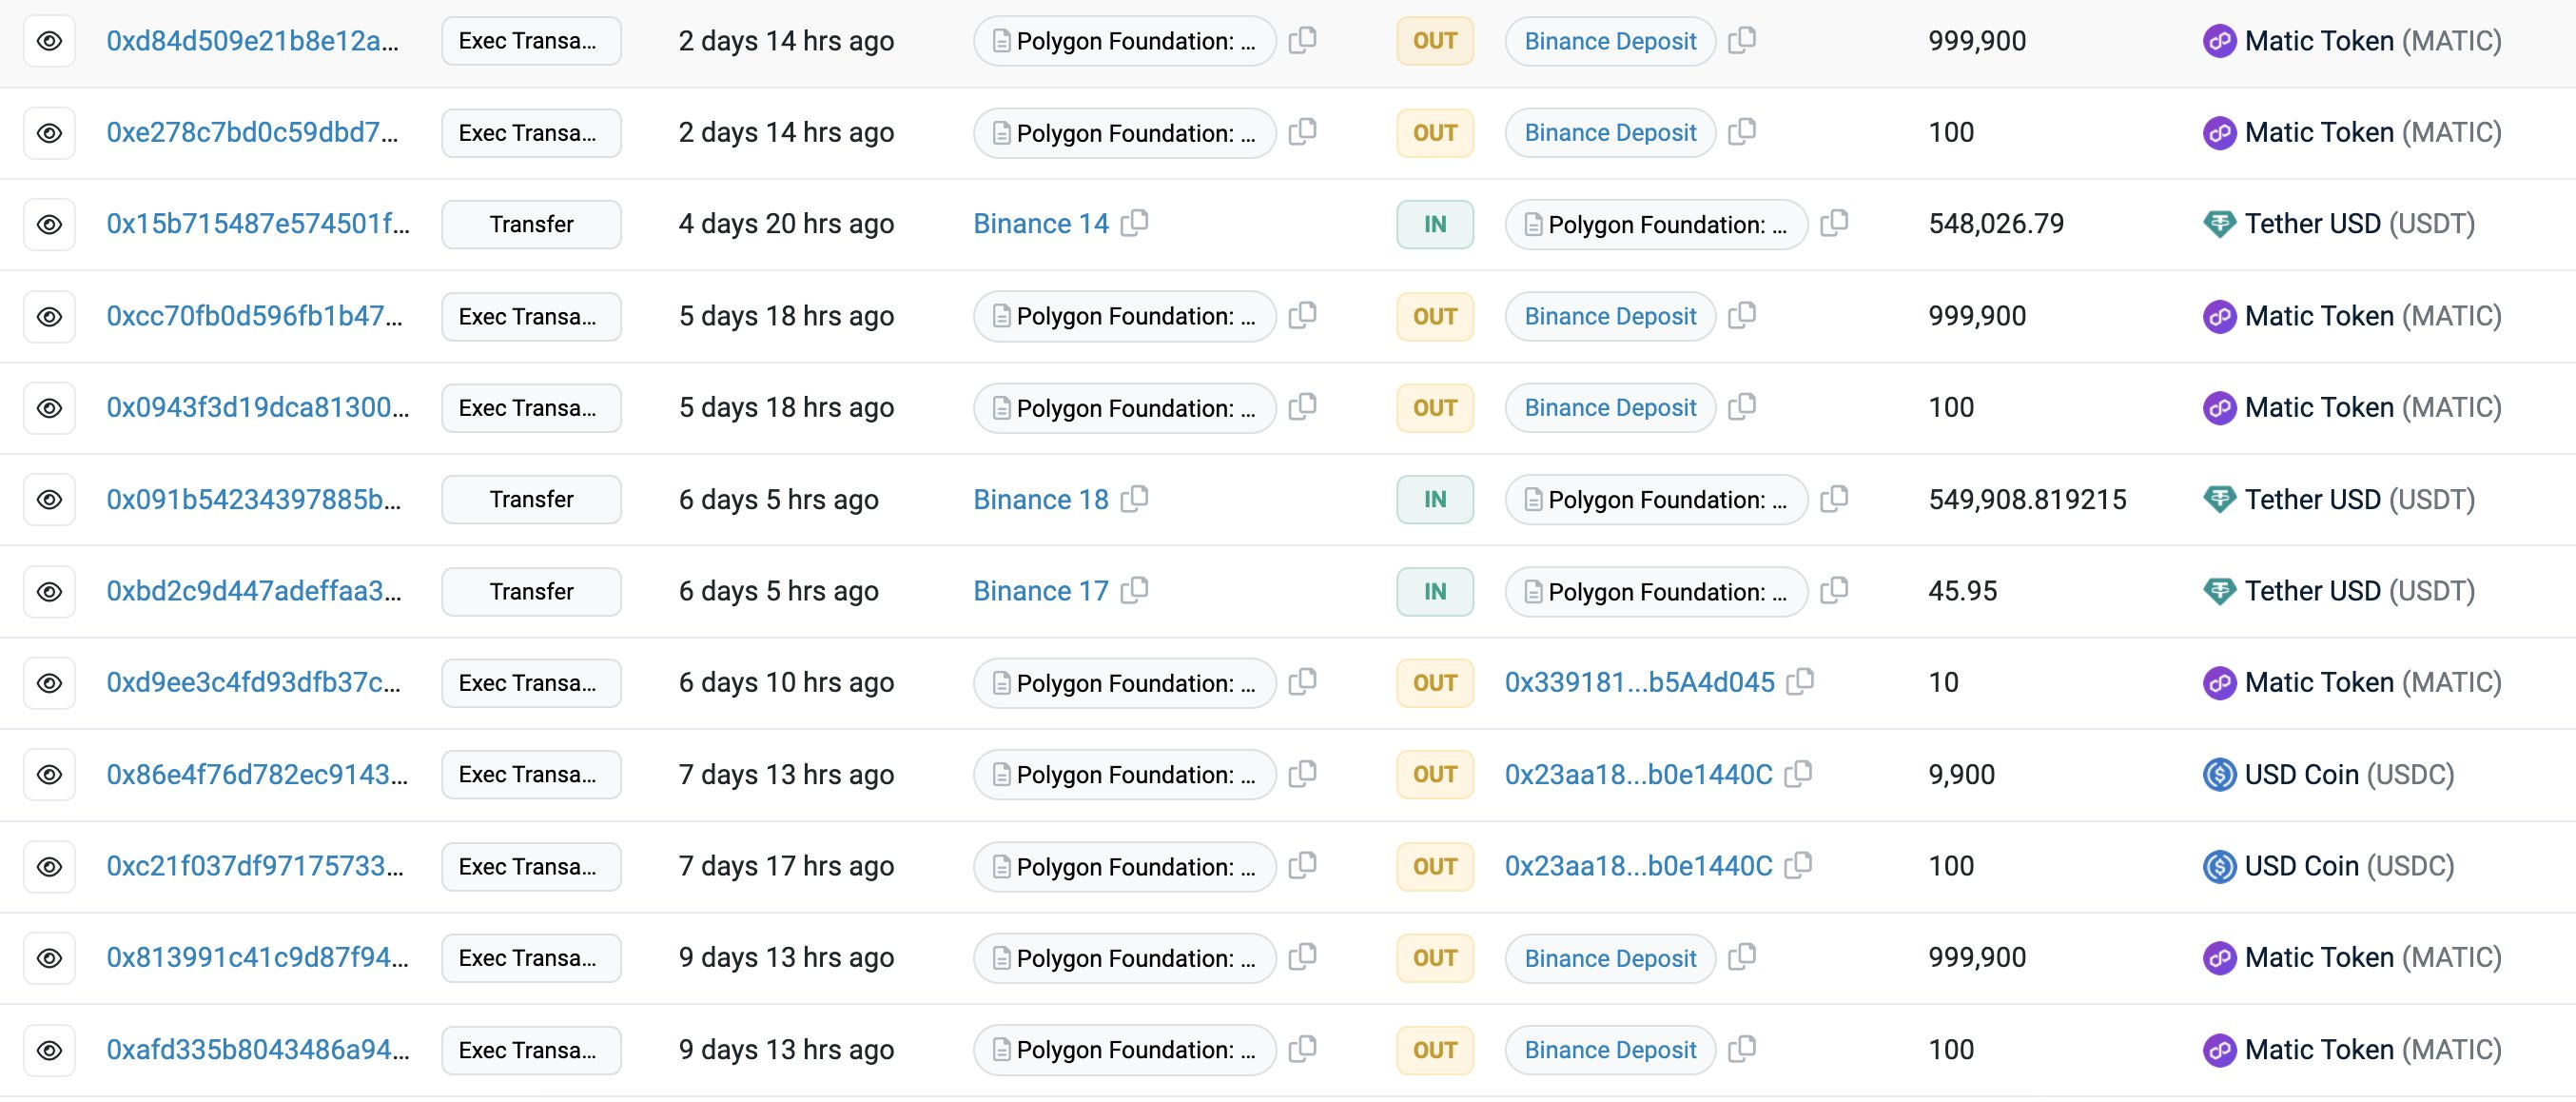
Task: Copy the Binance Deposit address on the top row
Action: pos(1742,41)
